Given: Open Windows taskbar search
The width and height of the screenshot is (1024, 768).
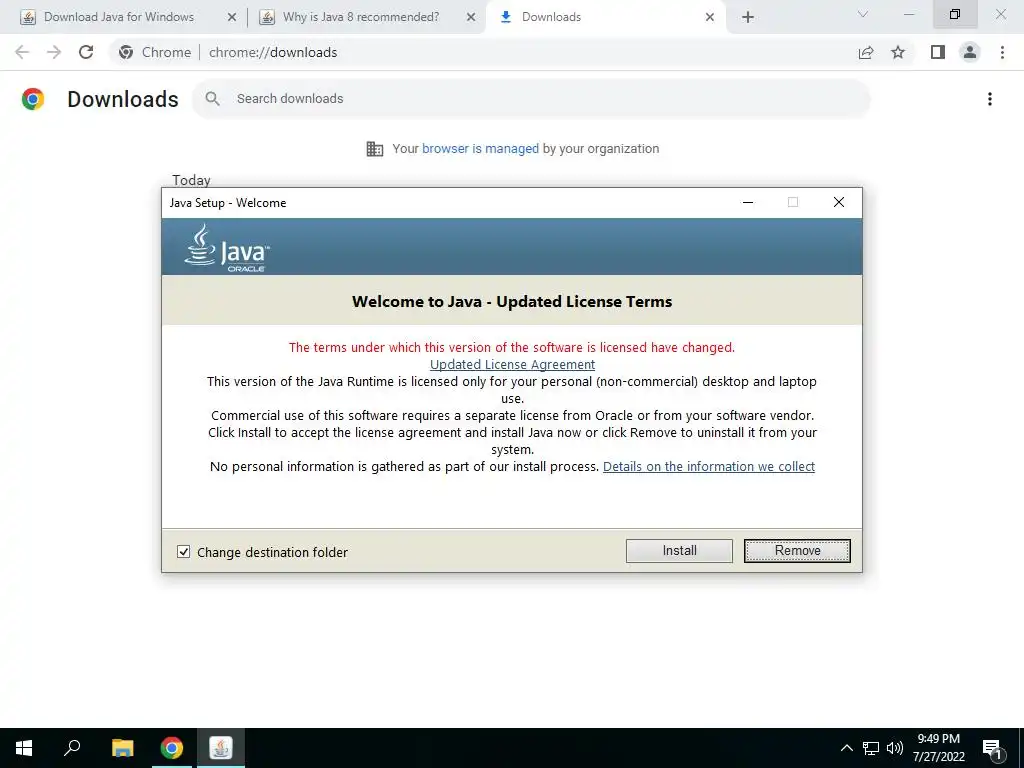Looking at the screenshot, I should (x=72, y=748).
